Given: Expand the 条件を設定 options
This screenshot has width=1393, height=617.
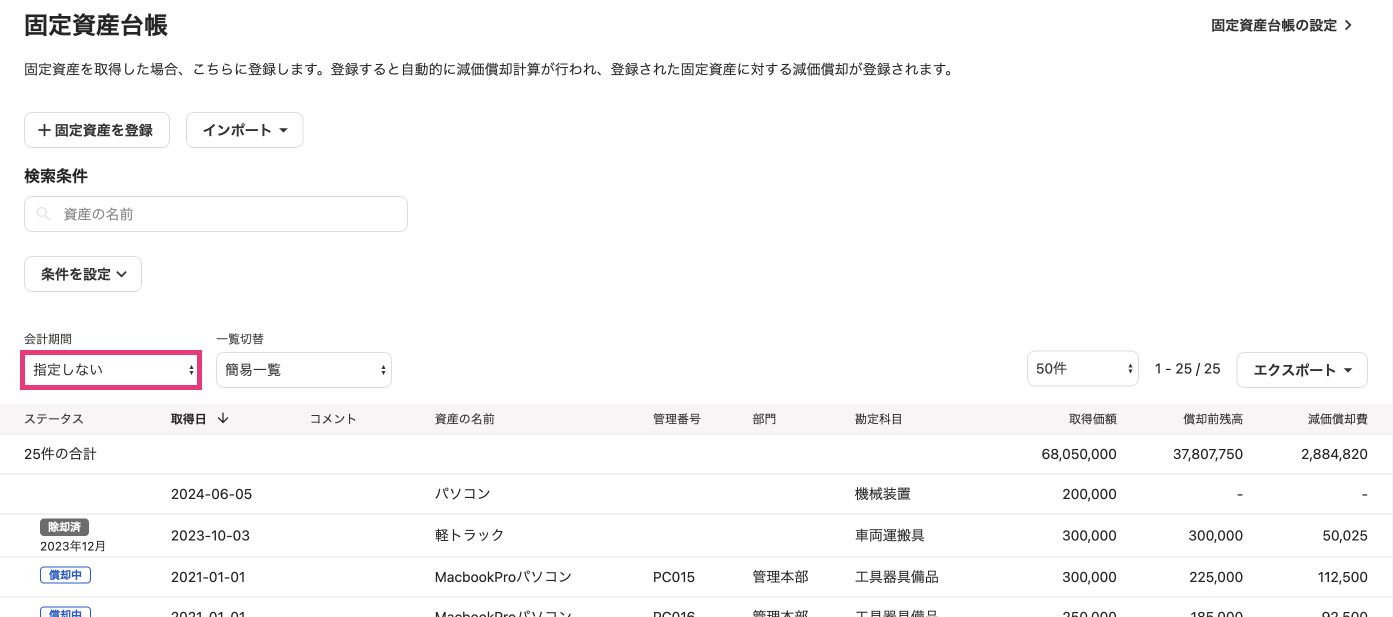Looking at the screenshot, I should (83, 274).
